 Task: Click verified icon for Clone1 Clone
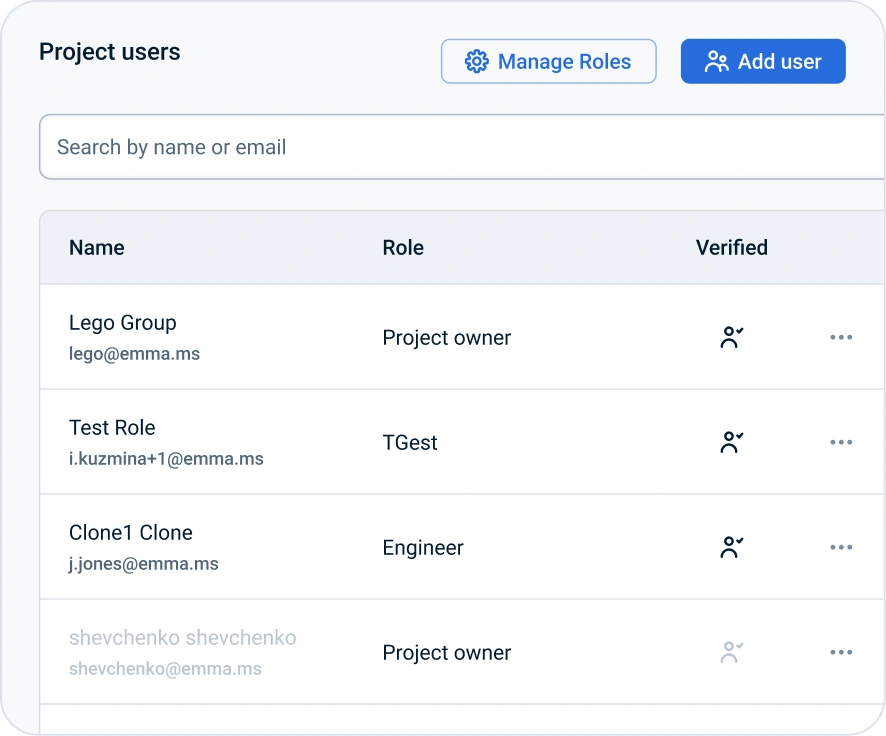732,547
